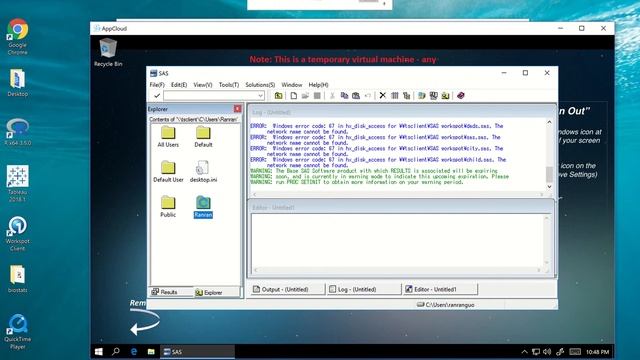The image size is (640, 360).
Task: Activate the Log - (Untitled) window button
Action: click(x=364, y=289)
